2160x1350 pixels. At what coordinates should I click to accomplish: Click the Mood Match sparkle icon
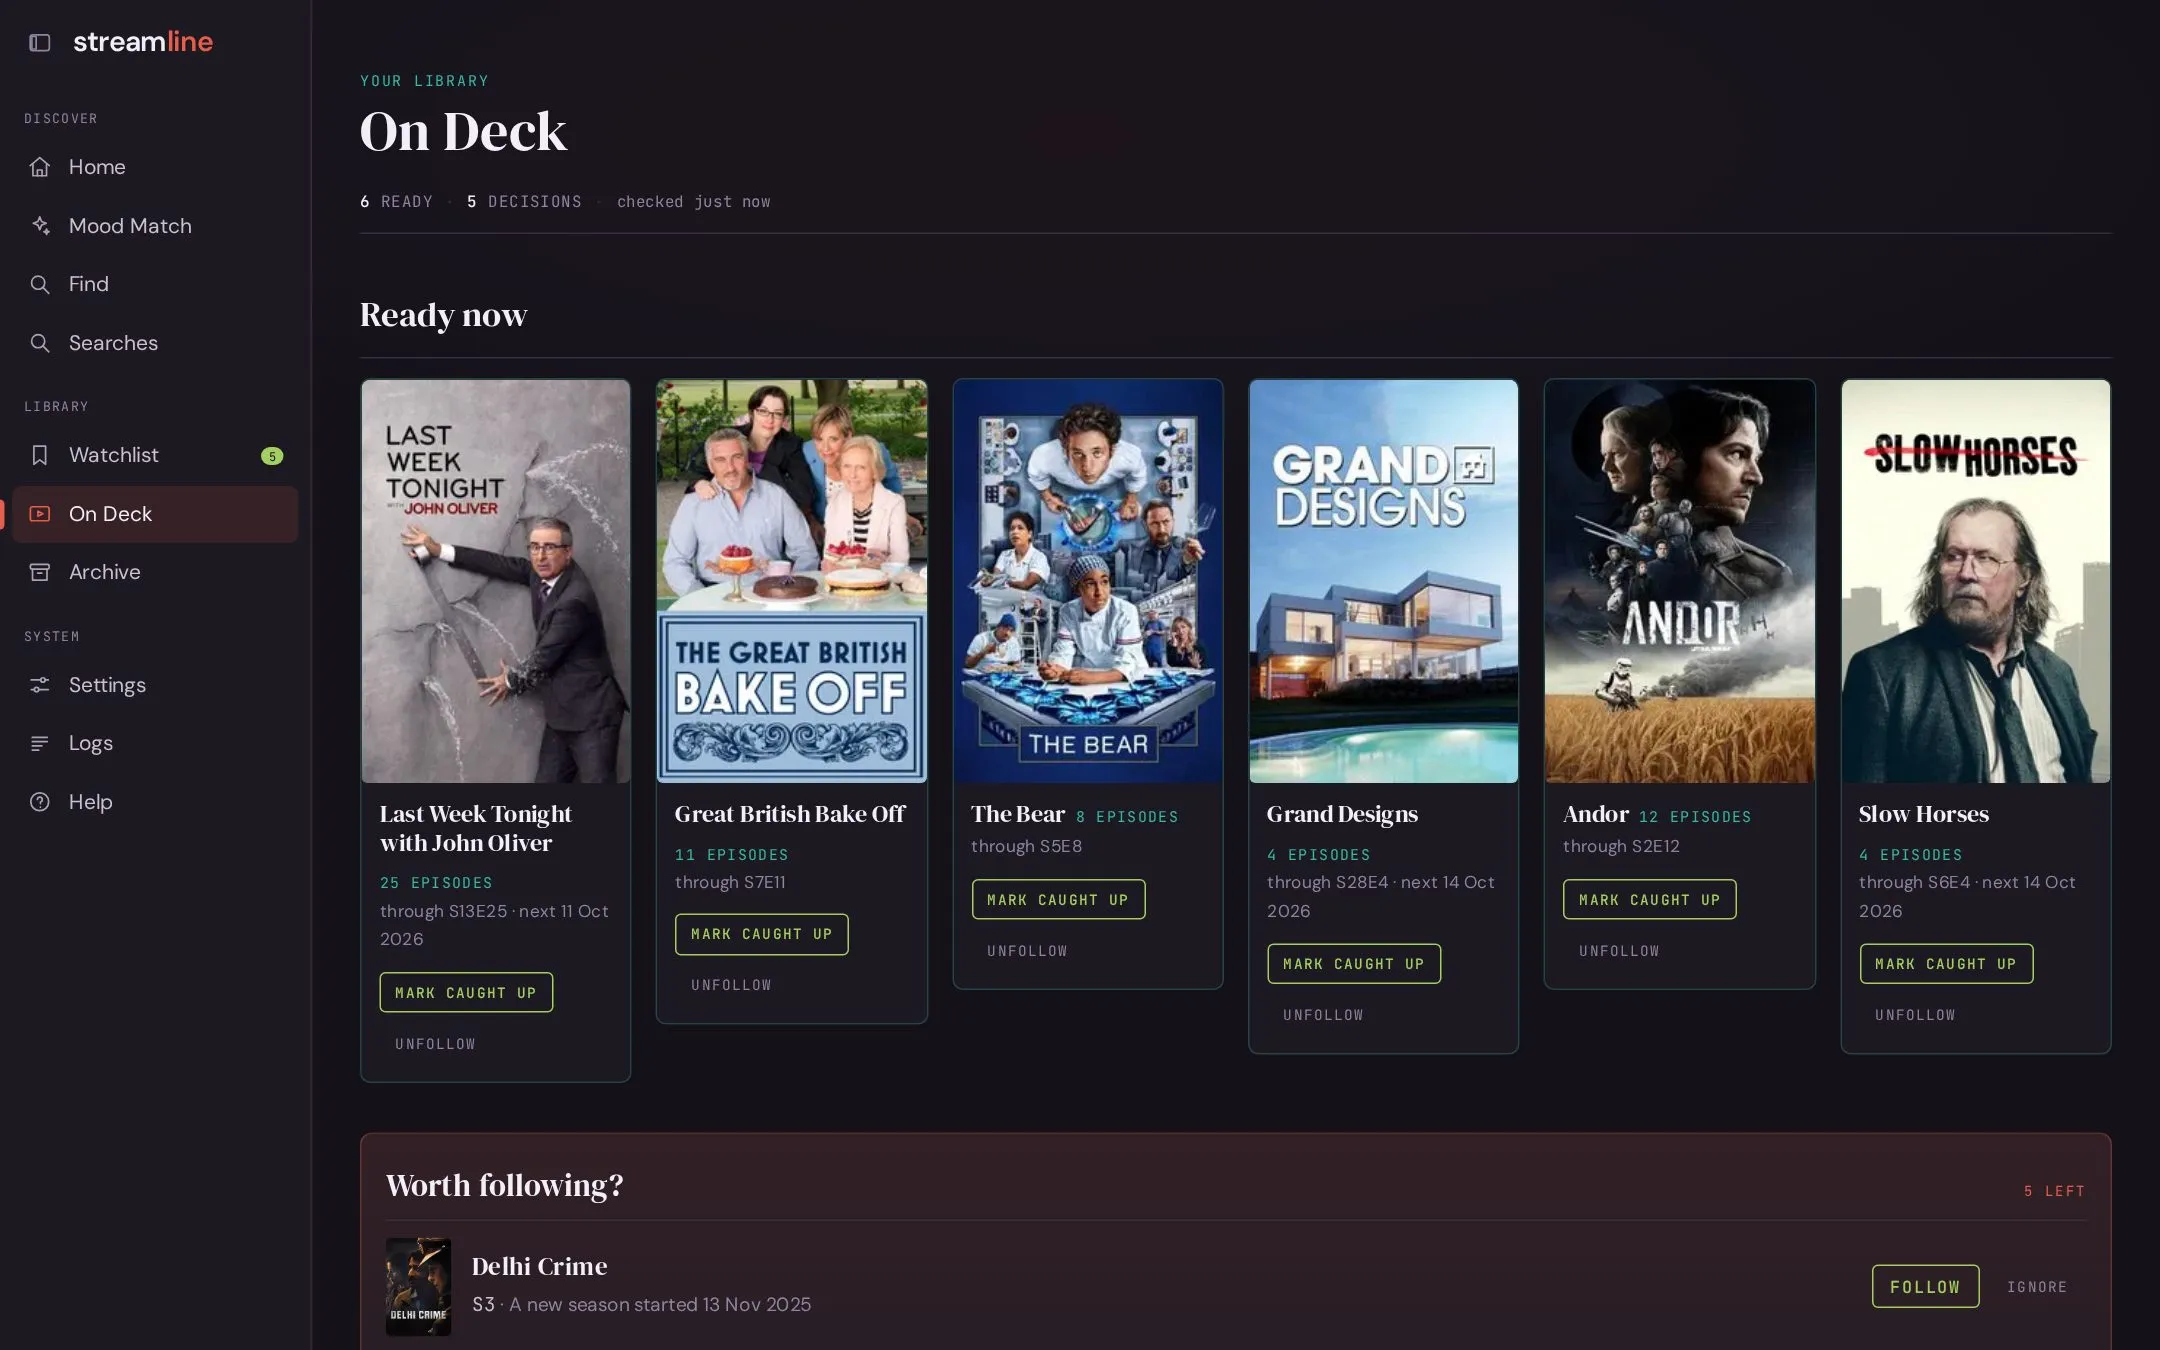pyautogui.click(x=40, y=226)
